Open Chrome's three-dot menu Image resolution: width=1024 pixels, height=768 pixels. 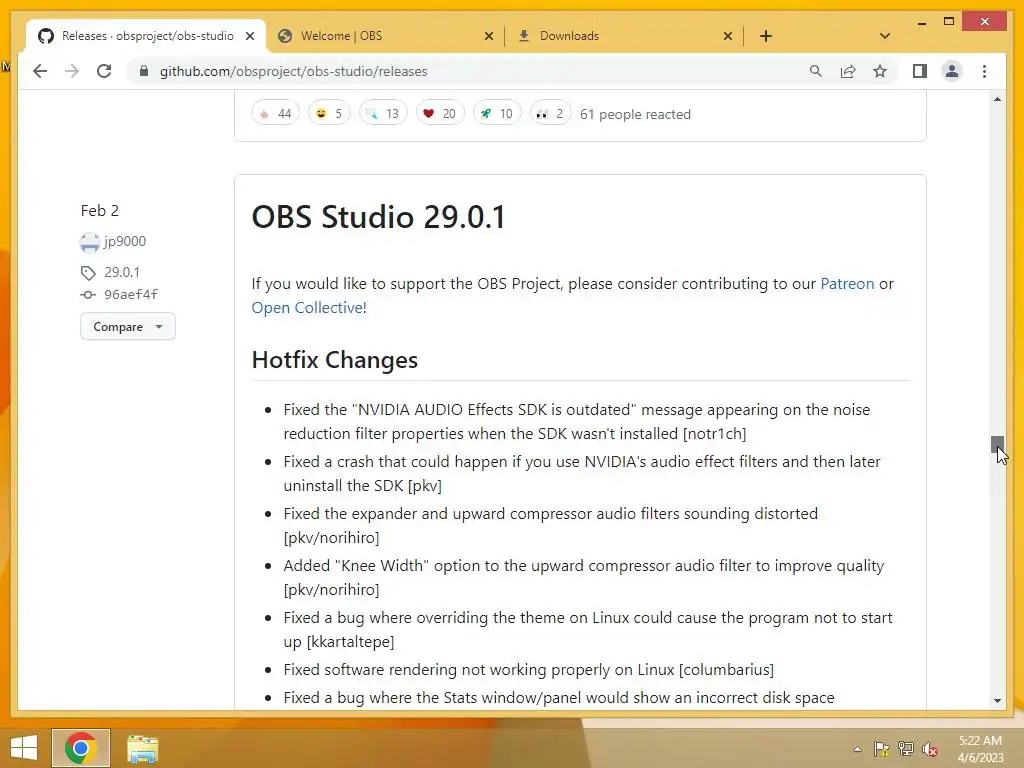pyautogui.click(x=984, y=71)
